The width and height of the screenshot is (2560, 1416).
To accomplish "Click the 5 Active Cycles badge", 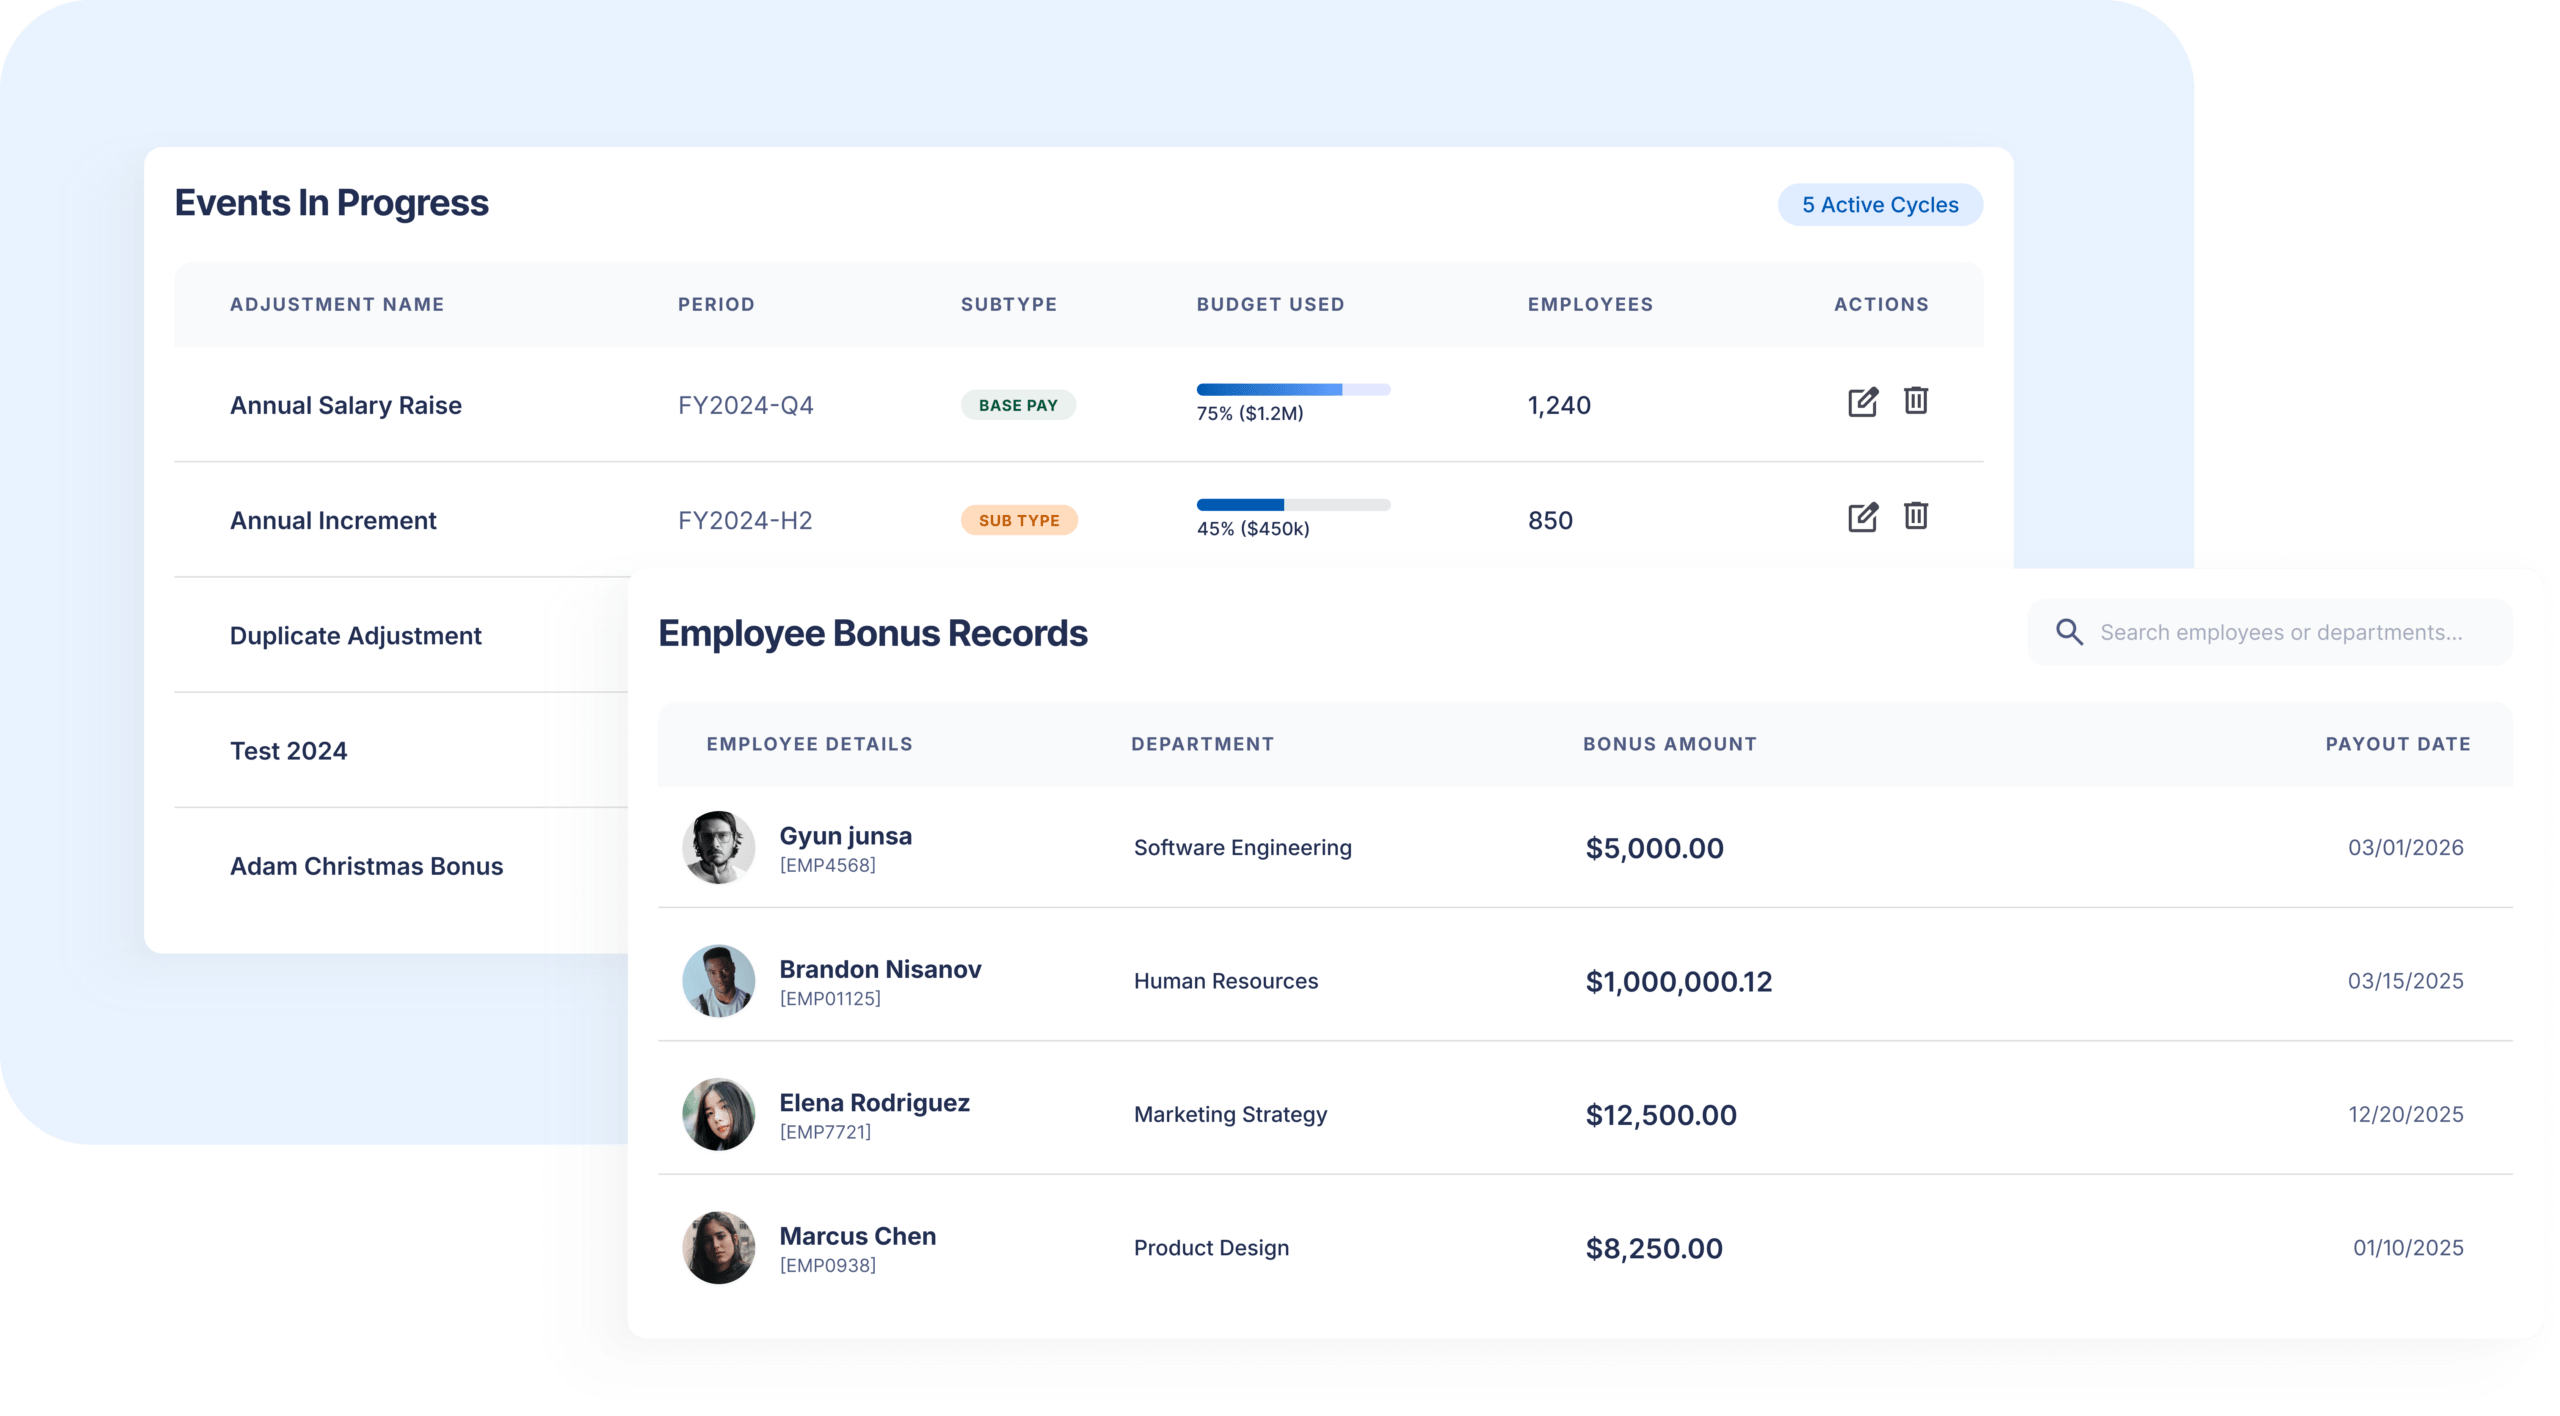I will (1879, 205).
